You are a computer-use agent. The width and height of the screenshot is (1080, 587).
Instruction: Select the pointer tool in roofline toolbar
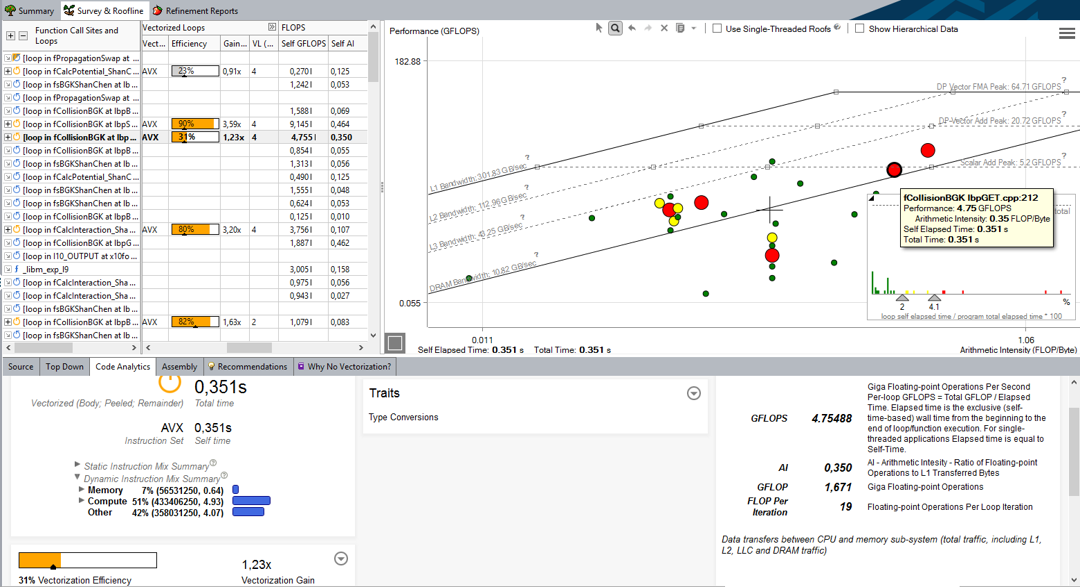[x=599, y=28]
